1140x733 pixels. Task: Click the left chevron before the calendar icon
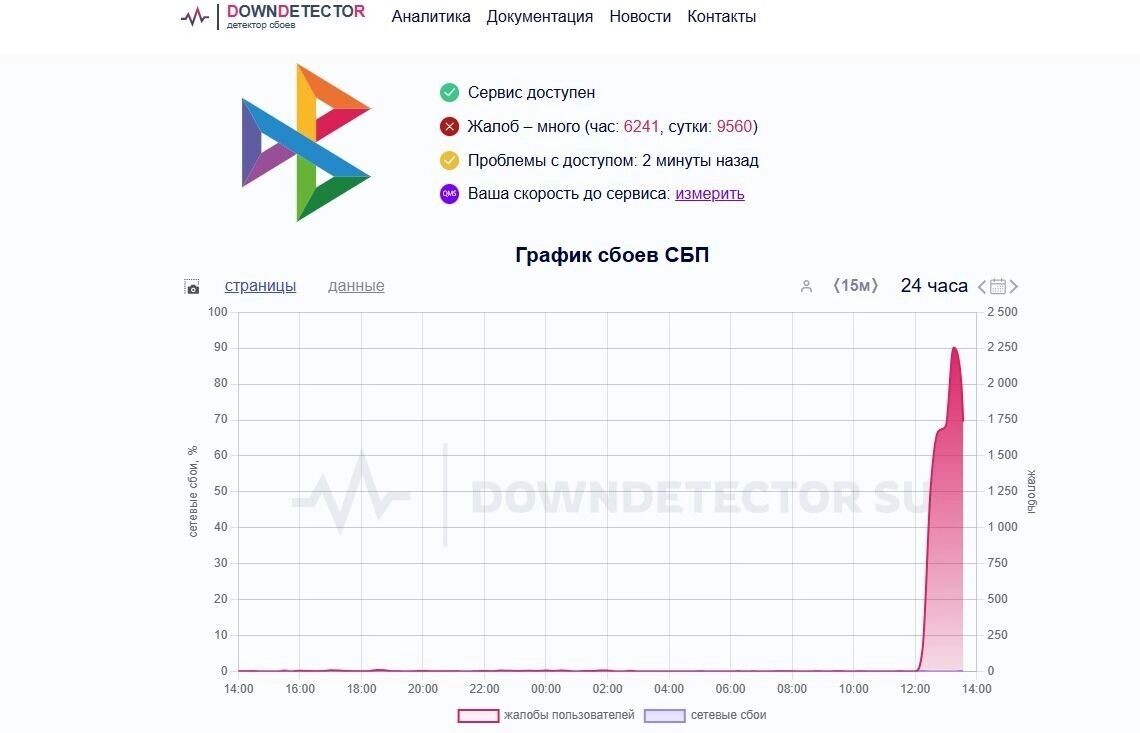coord(981,287)
